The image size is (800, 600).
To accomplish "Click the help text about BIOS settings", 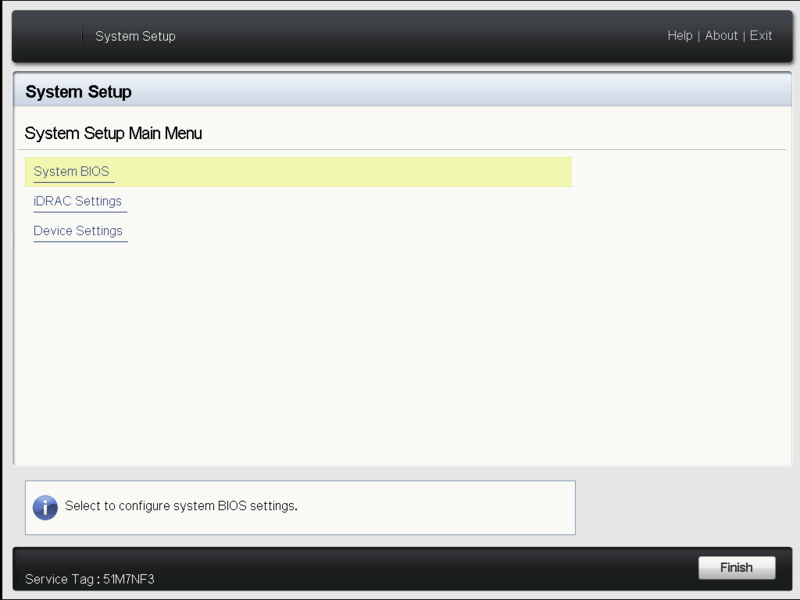I will 181,506.
